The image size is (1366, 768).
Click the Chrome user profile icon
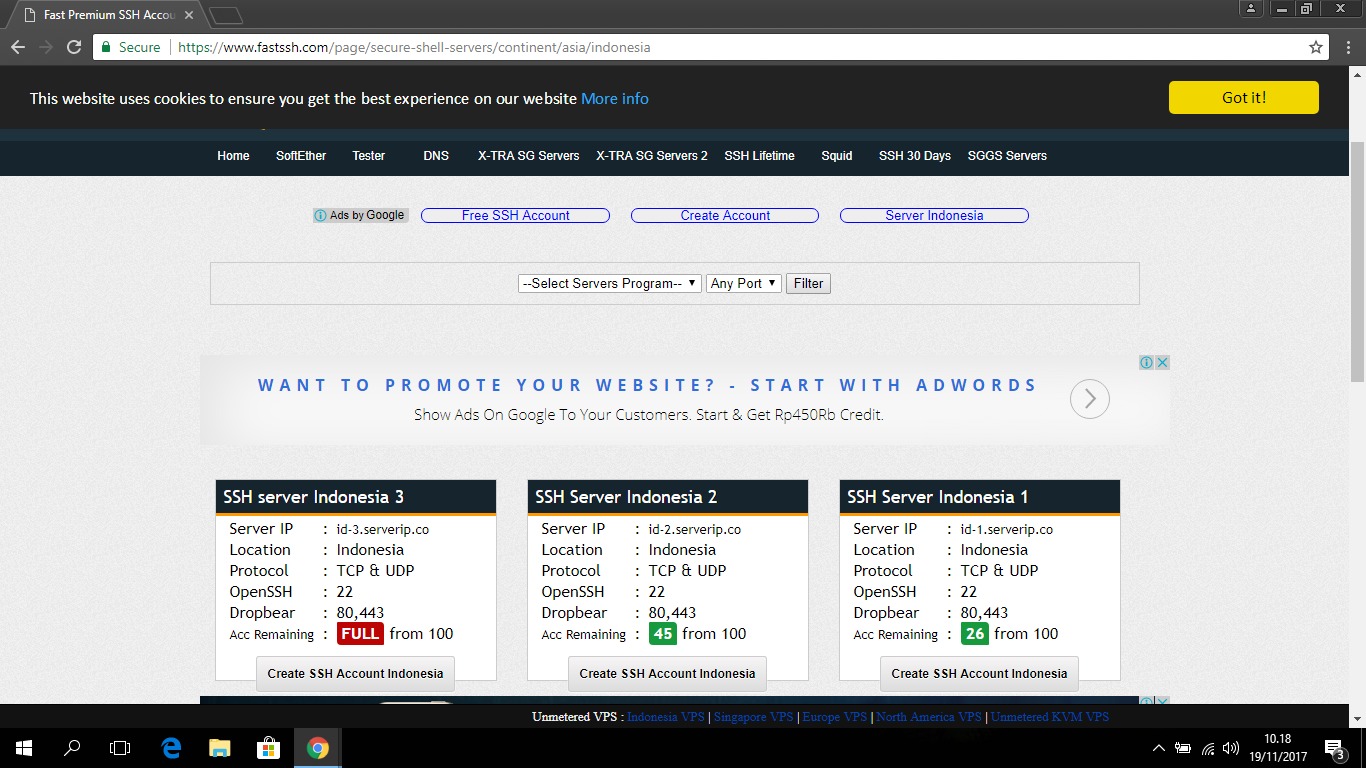point(1251,9)
